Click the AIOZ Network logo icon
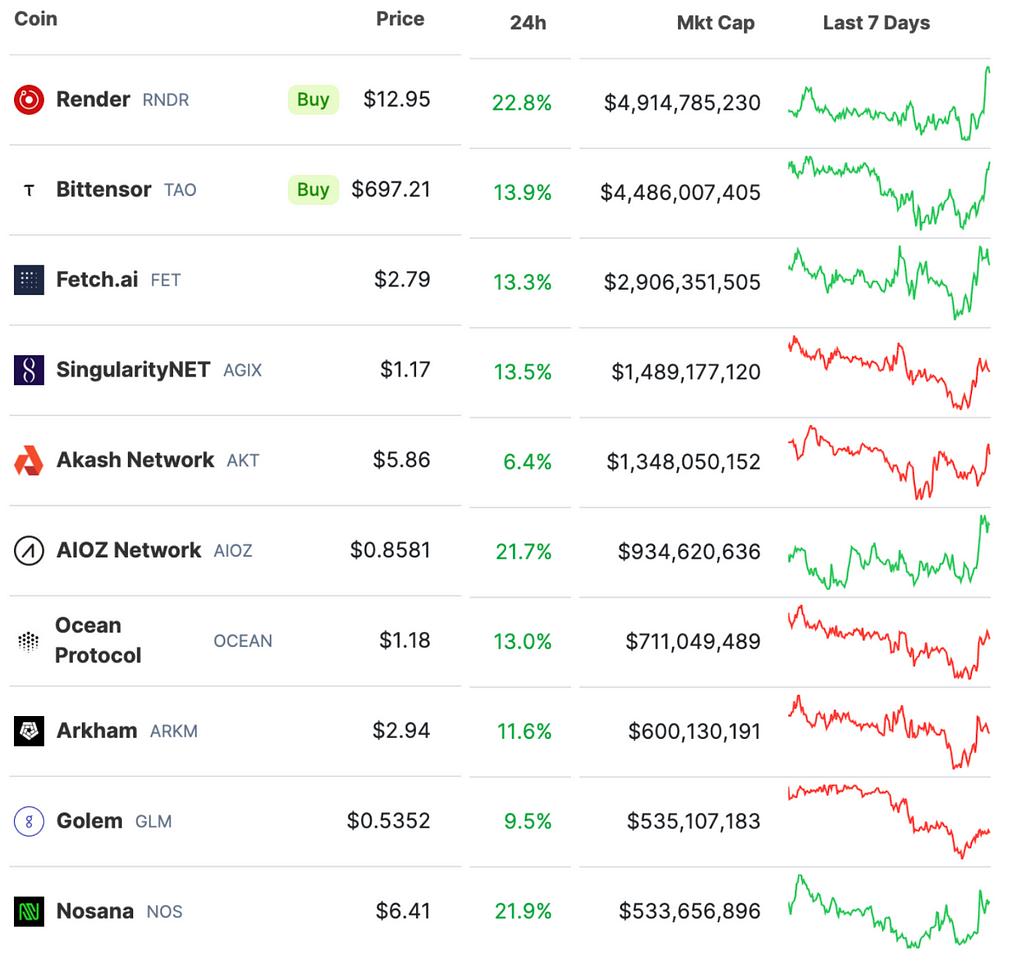 tap(29, 550)
